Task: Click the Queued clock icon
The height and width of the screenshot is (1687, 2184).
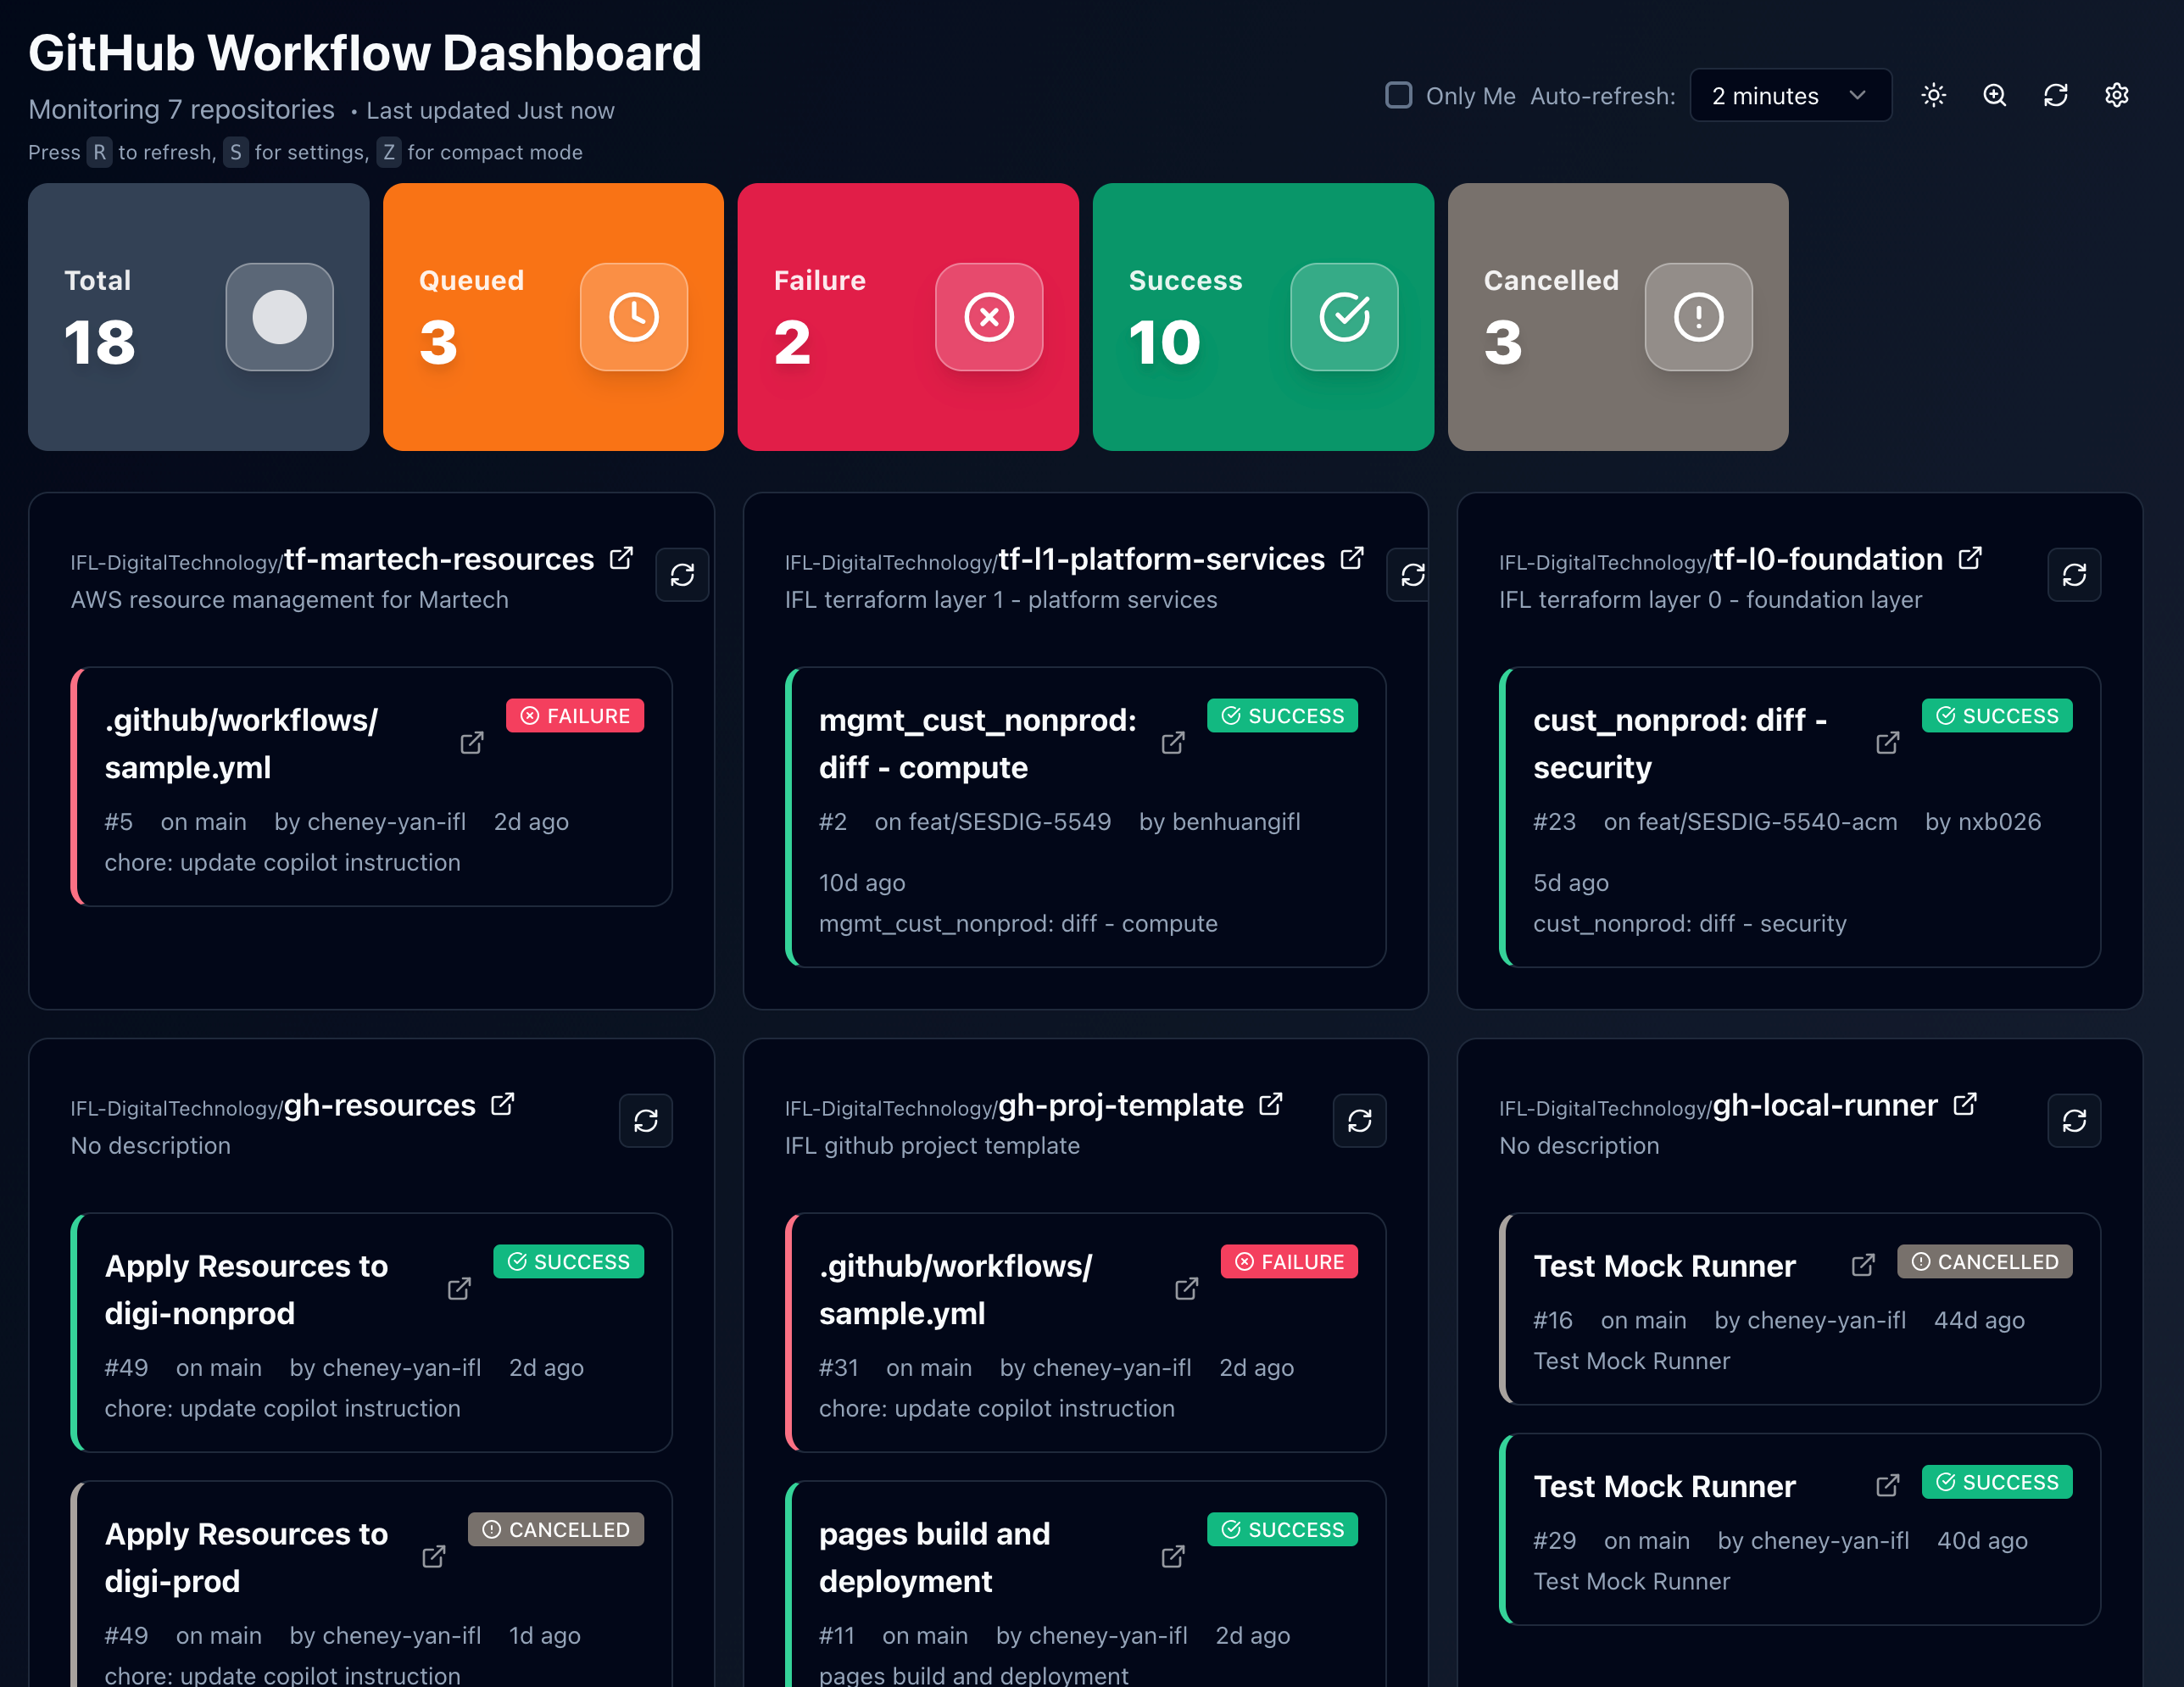Action: [634, 317]
